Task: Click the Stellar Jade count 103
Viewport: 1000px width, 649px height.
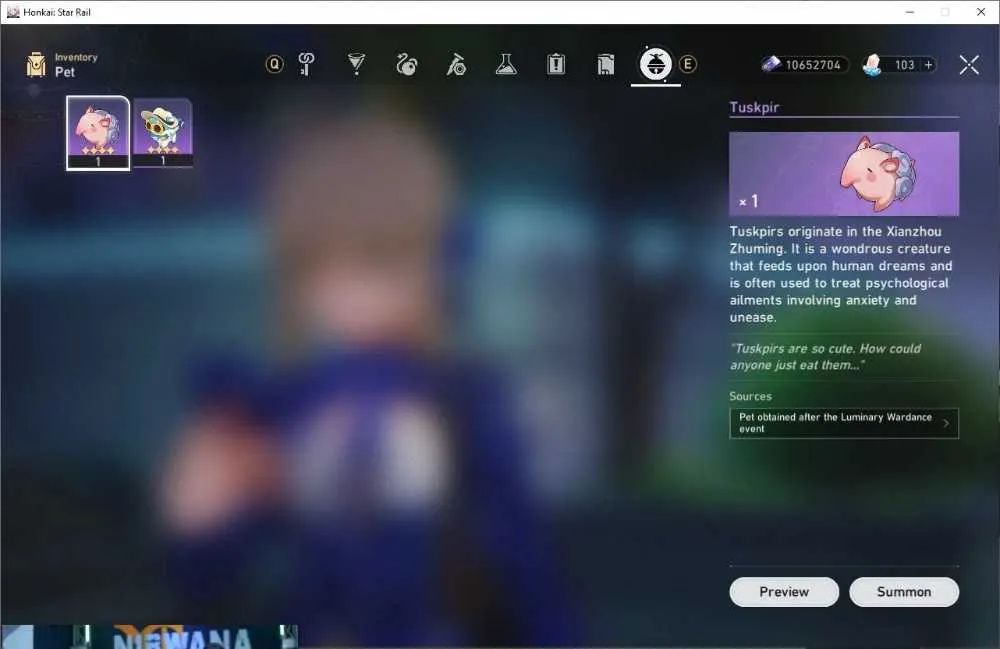Action: pos(904,64)
